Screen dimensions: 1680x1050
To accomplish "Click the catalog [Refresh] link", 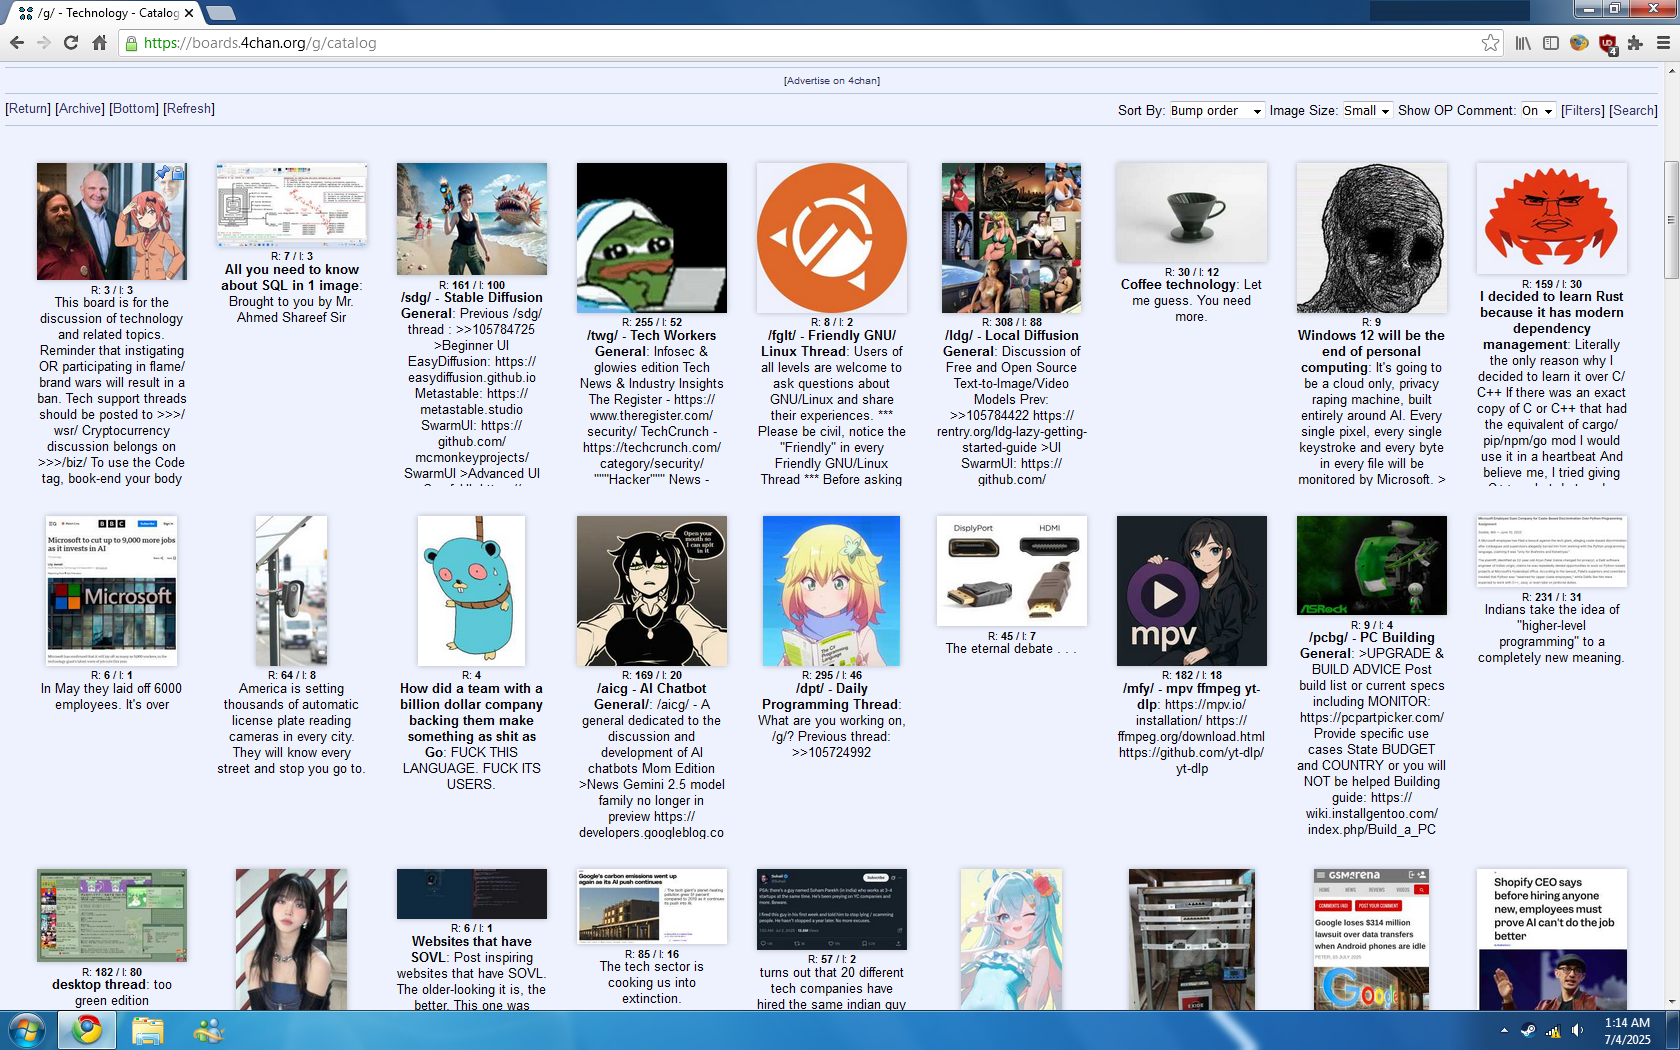I will pos(189,109).
